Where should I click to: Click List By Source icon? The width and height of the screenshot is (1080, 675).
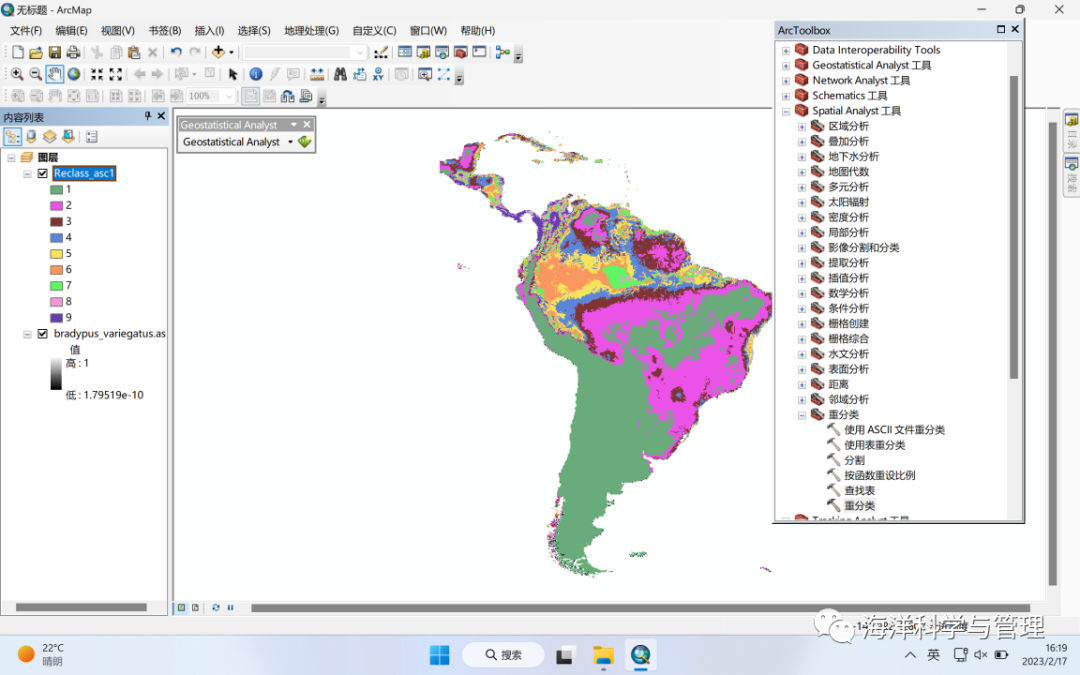click(31, 136)
